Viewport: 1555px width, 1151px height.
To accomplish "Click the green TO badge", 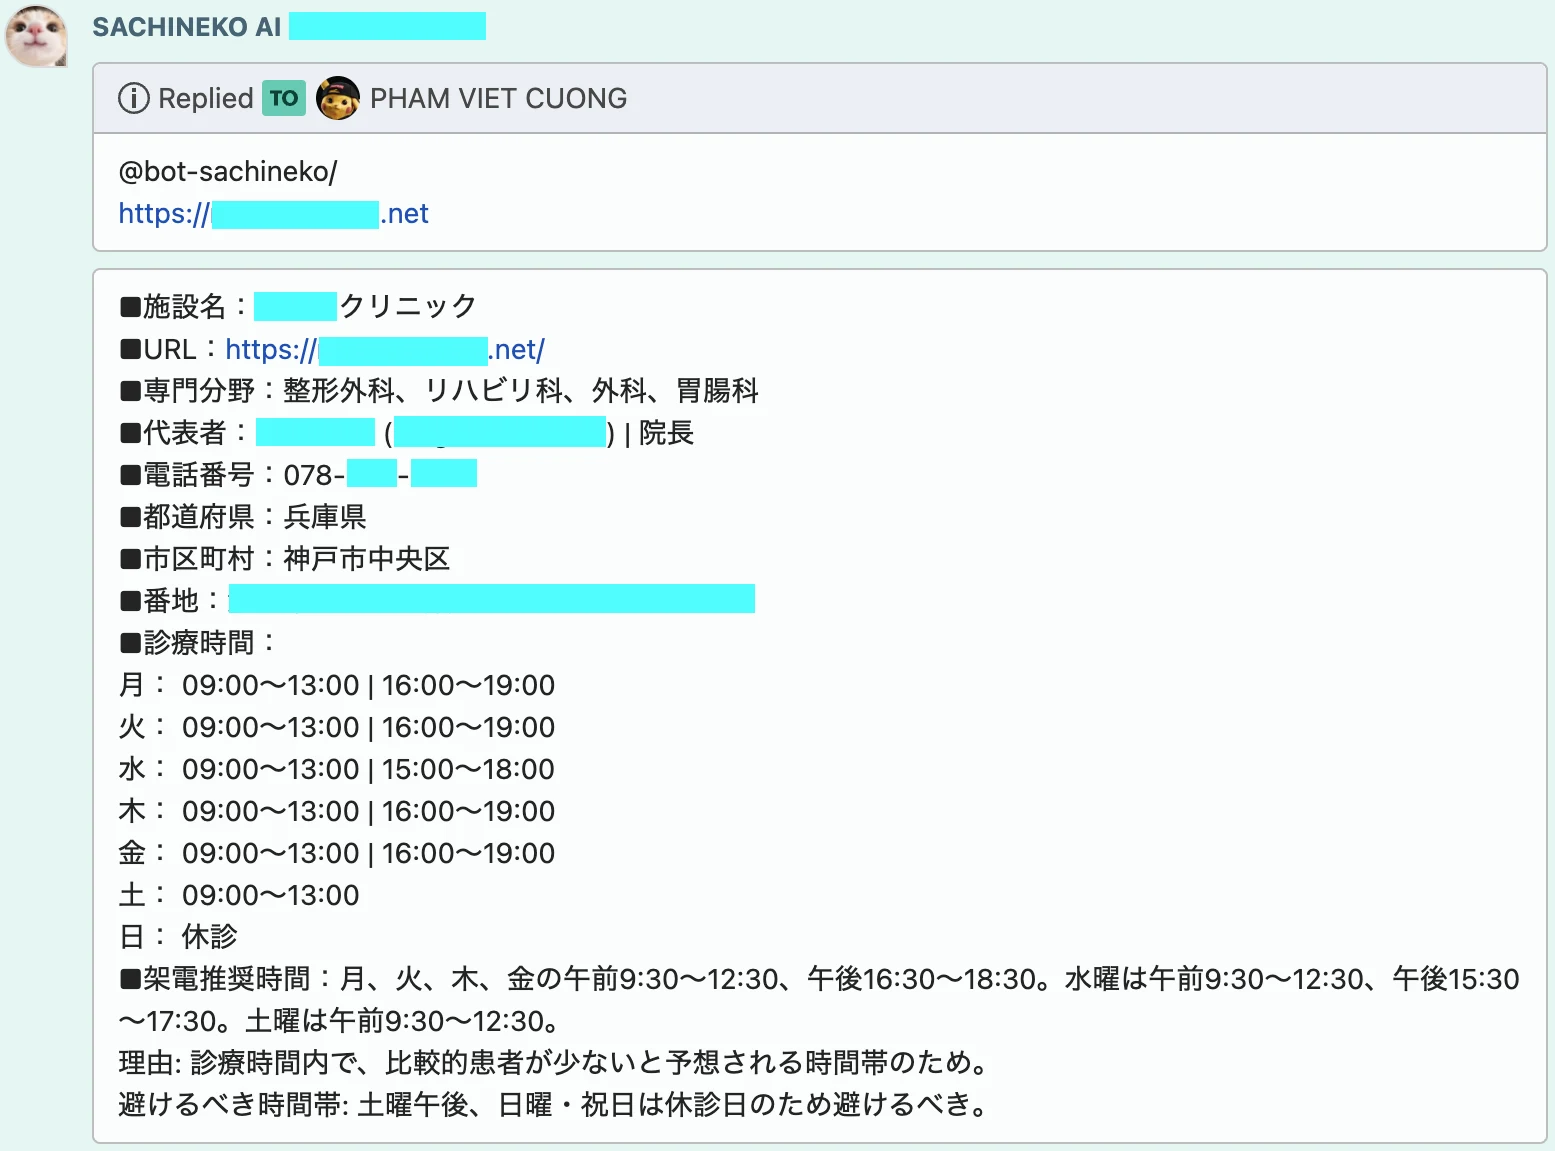I will point(283,98).
